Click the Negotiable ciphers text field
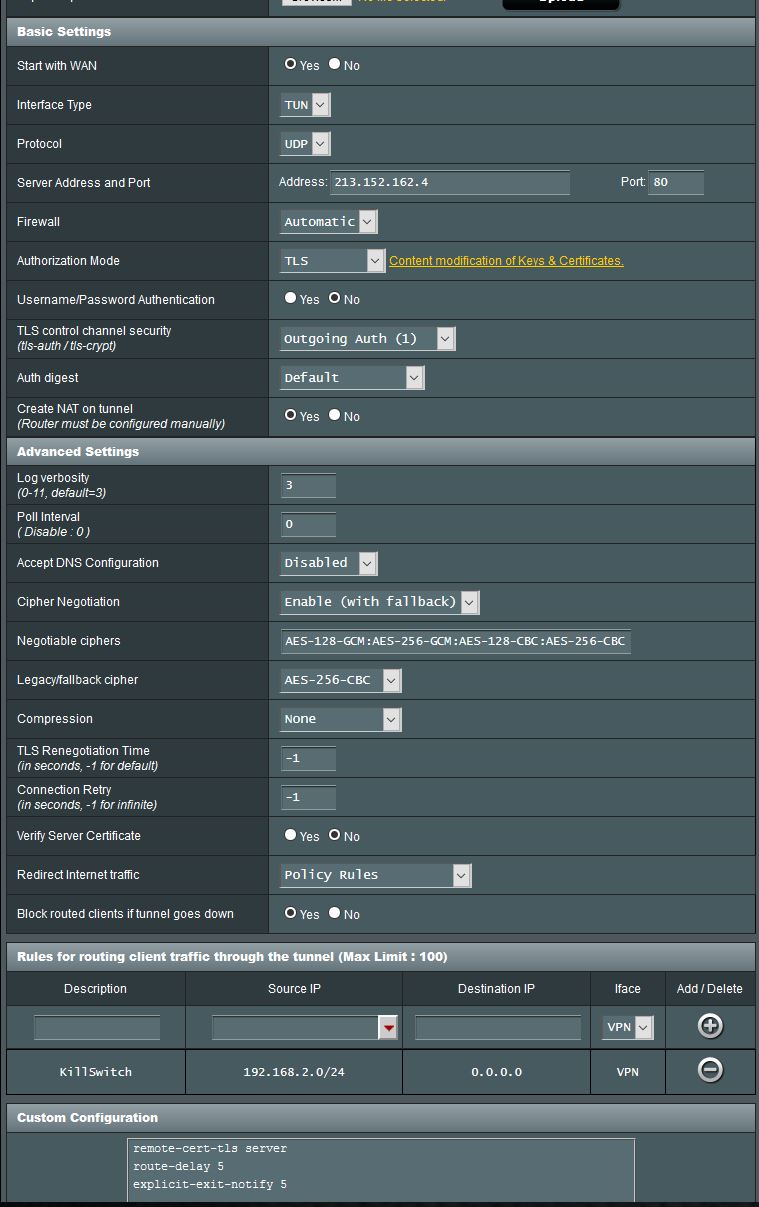The height and width of the screenshot is (1207, 759). click(x=456, y=641)
